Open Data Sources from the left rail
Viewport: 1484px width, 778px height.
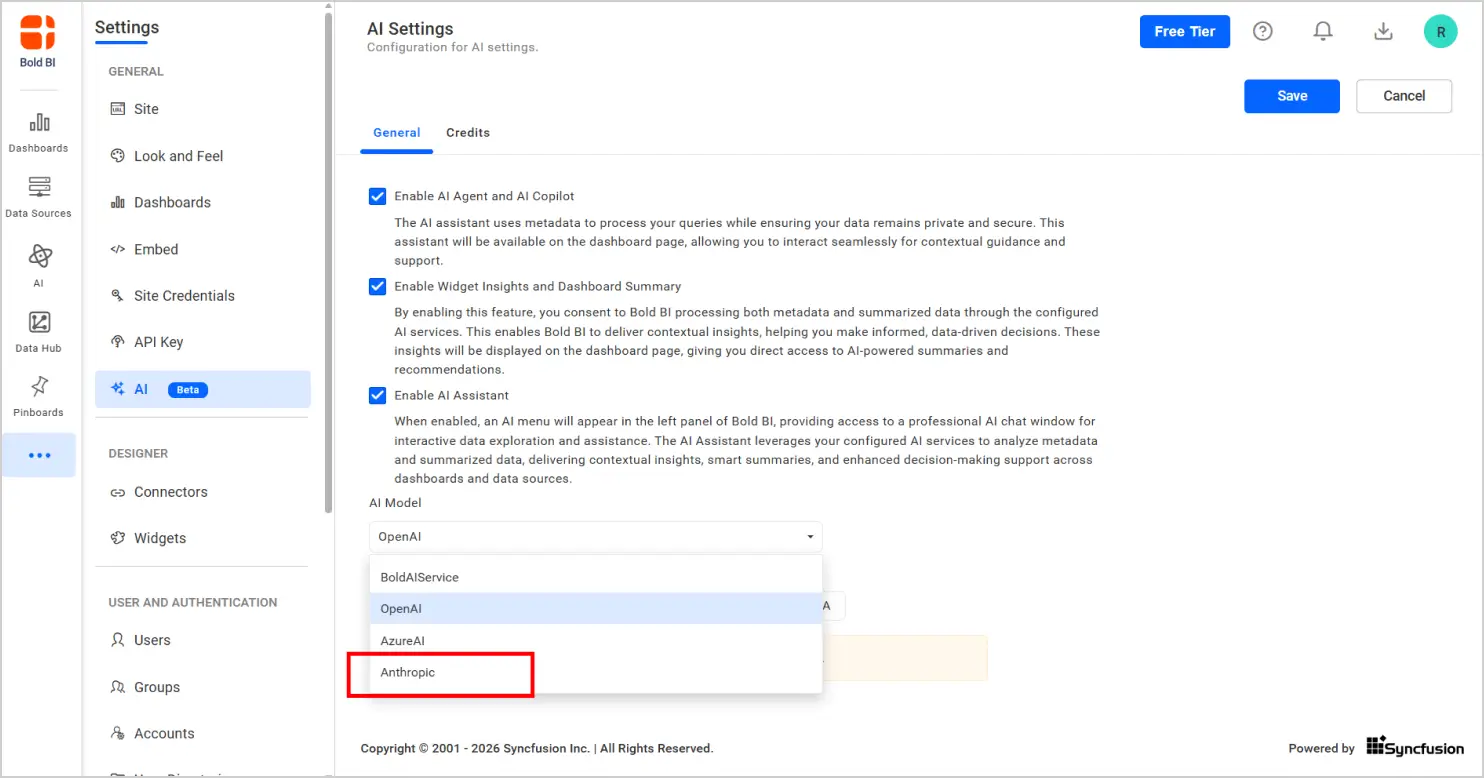tap(38, 197)
